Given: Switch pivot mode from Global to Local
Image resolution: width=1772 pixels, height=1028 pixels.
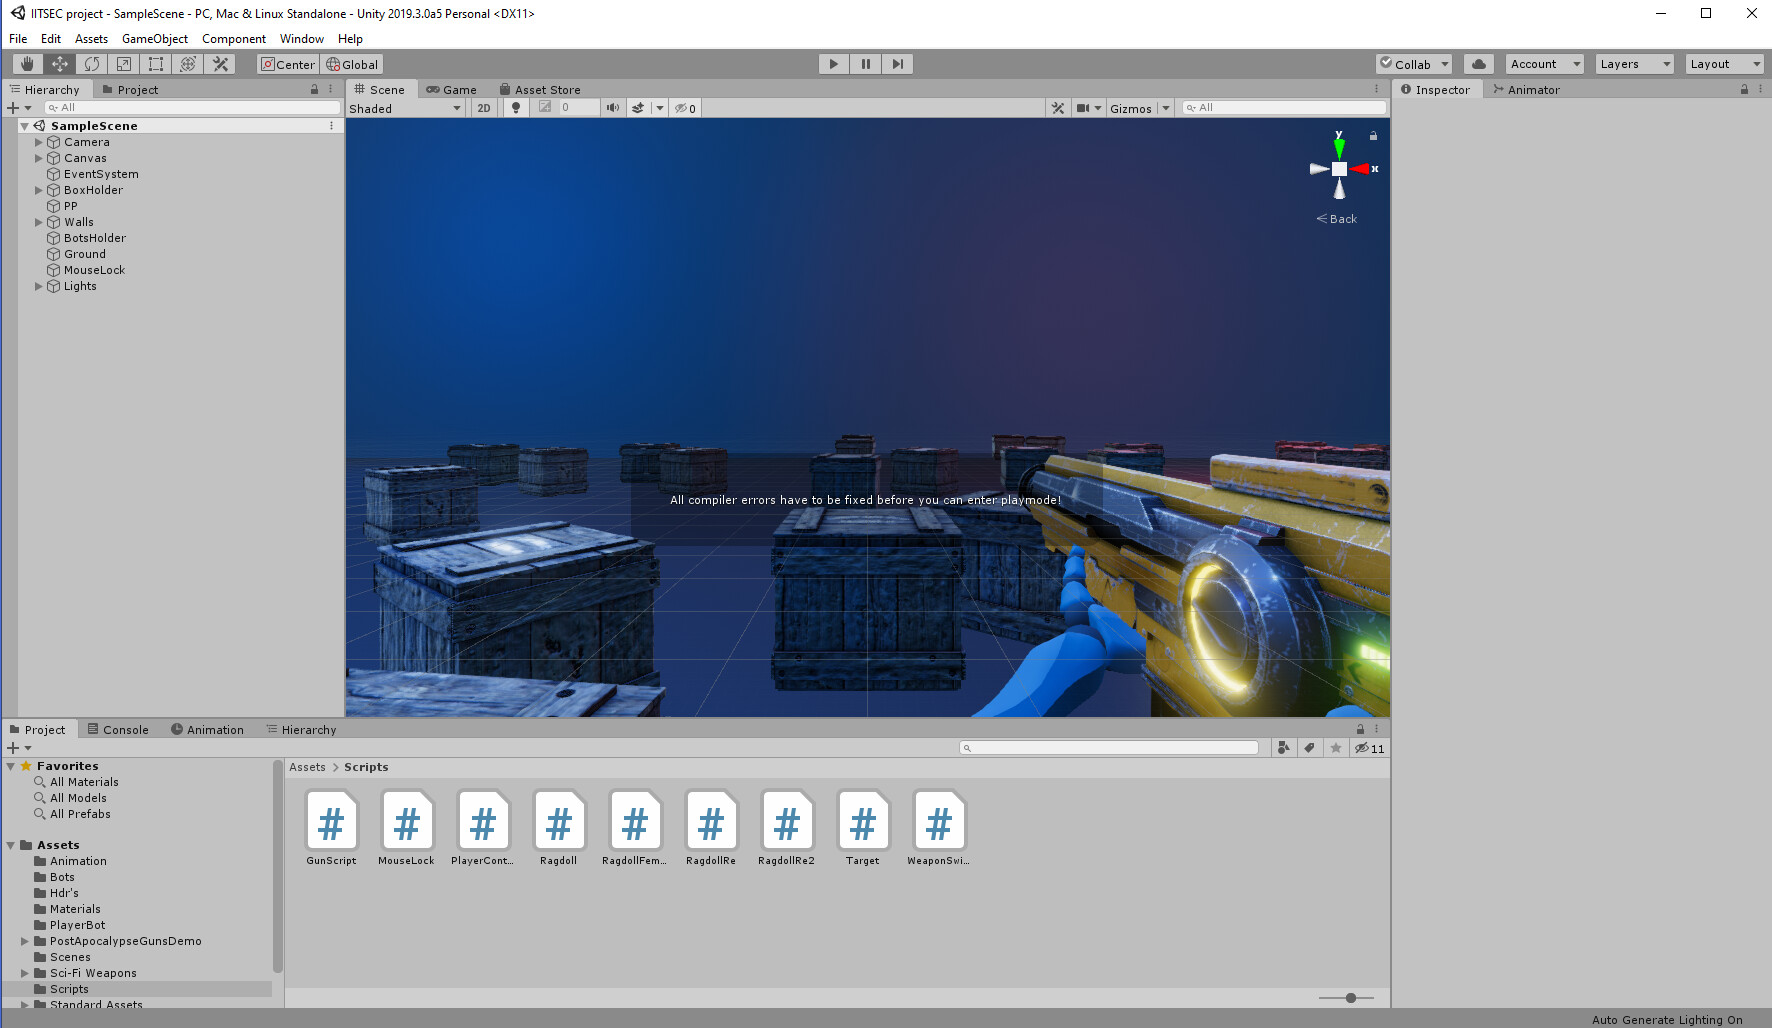Looking at the screenshot, I should (352, 63).
